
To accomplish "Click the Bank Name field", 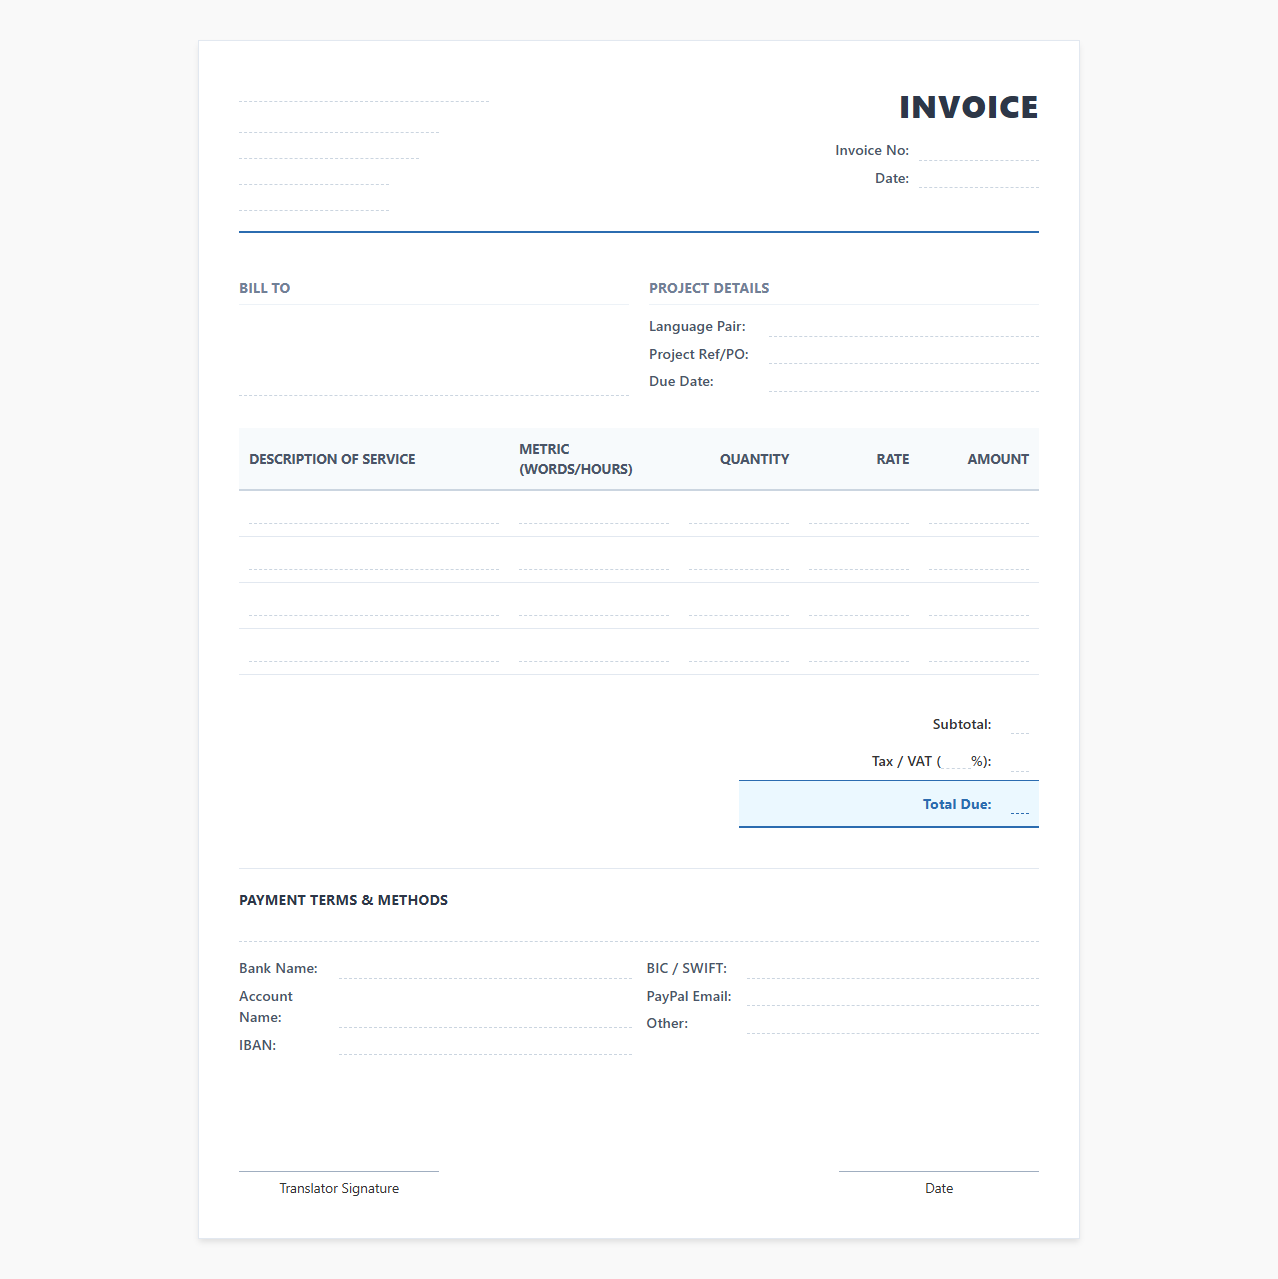I will (485, 968).
